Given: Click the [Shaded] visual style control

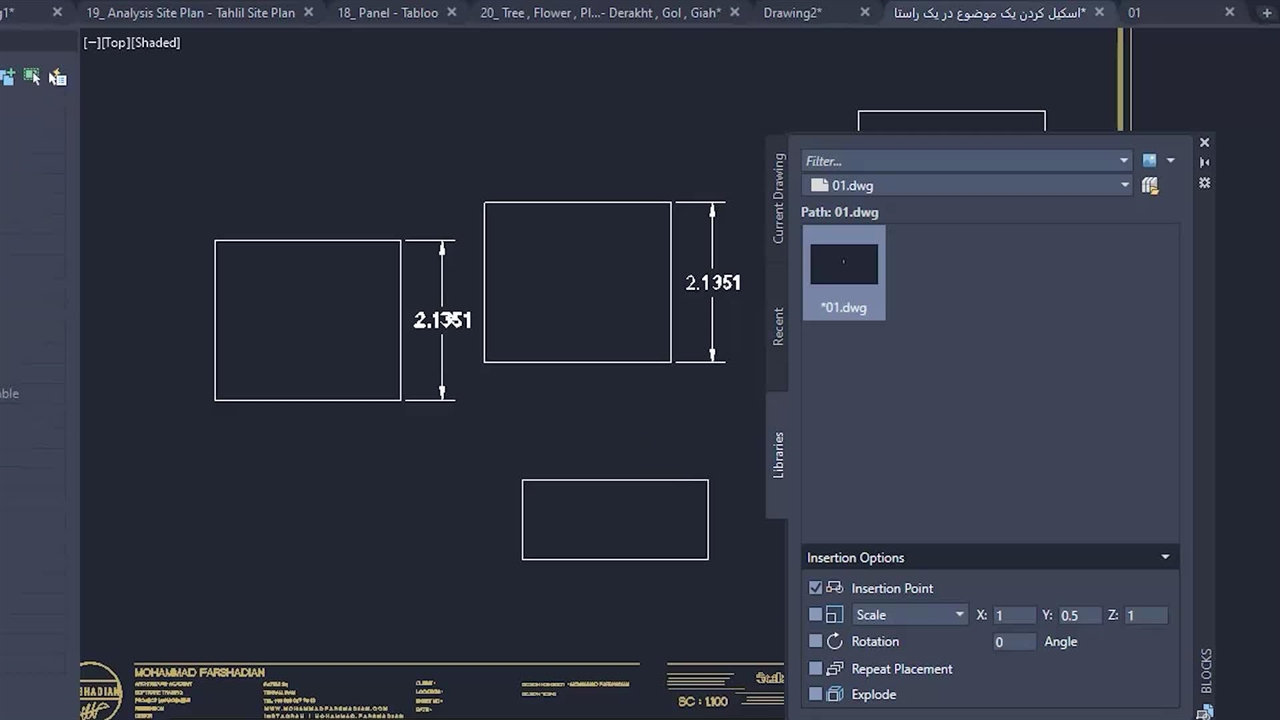Looking at the screenshot, I should click(x=155, y=43).
